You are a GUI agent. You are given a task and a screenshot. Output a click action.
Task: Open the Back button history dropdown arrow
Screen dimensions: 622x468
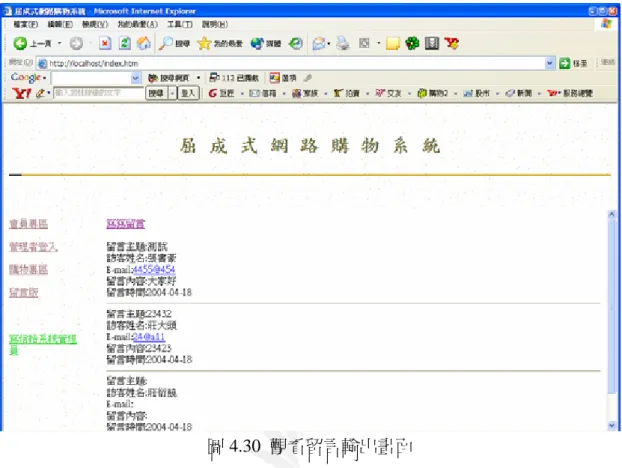(60, 43)
